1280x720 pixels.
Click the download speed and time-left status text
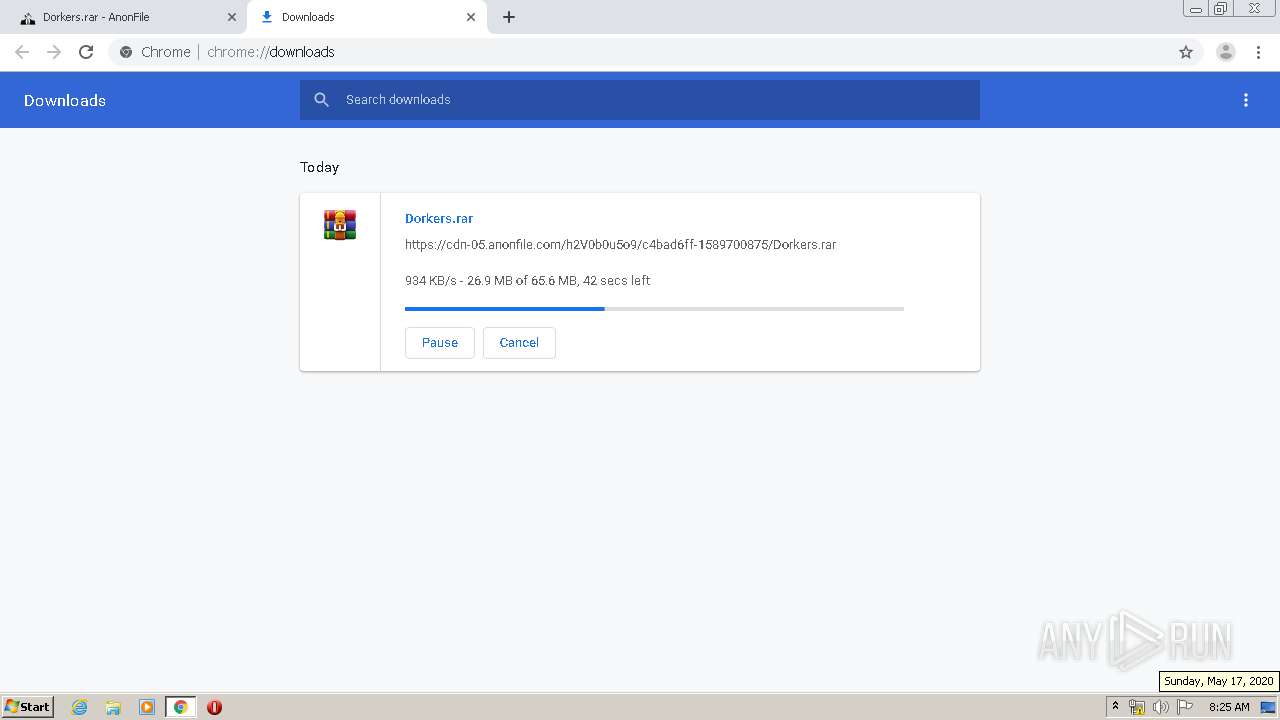coord(527,281)
